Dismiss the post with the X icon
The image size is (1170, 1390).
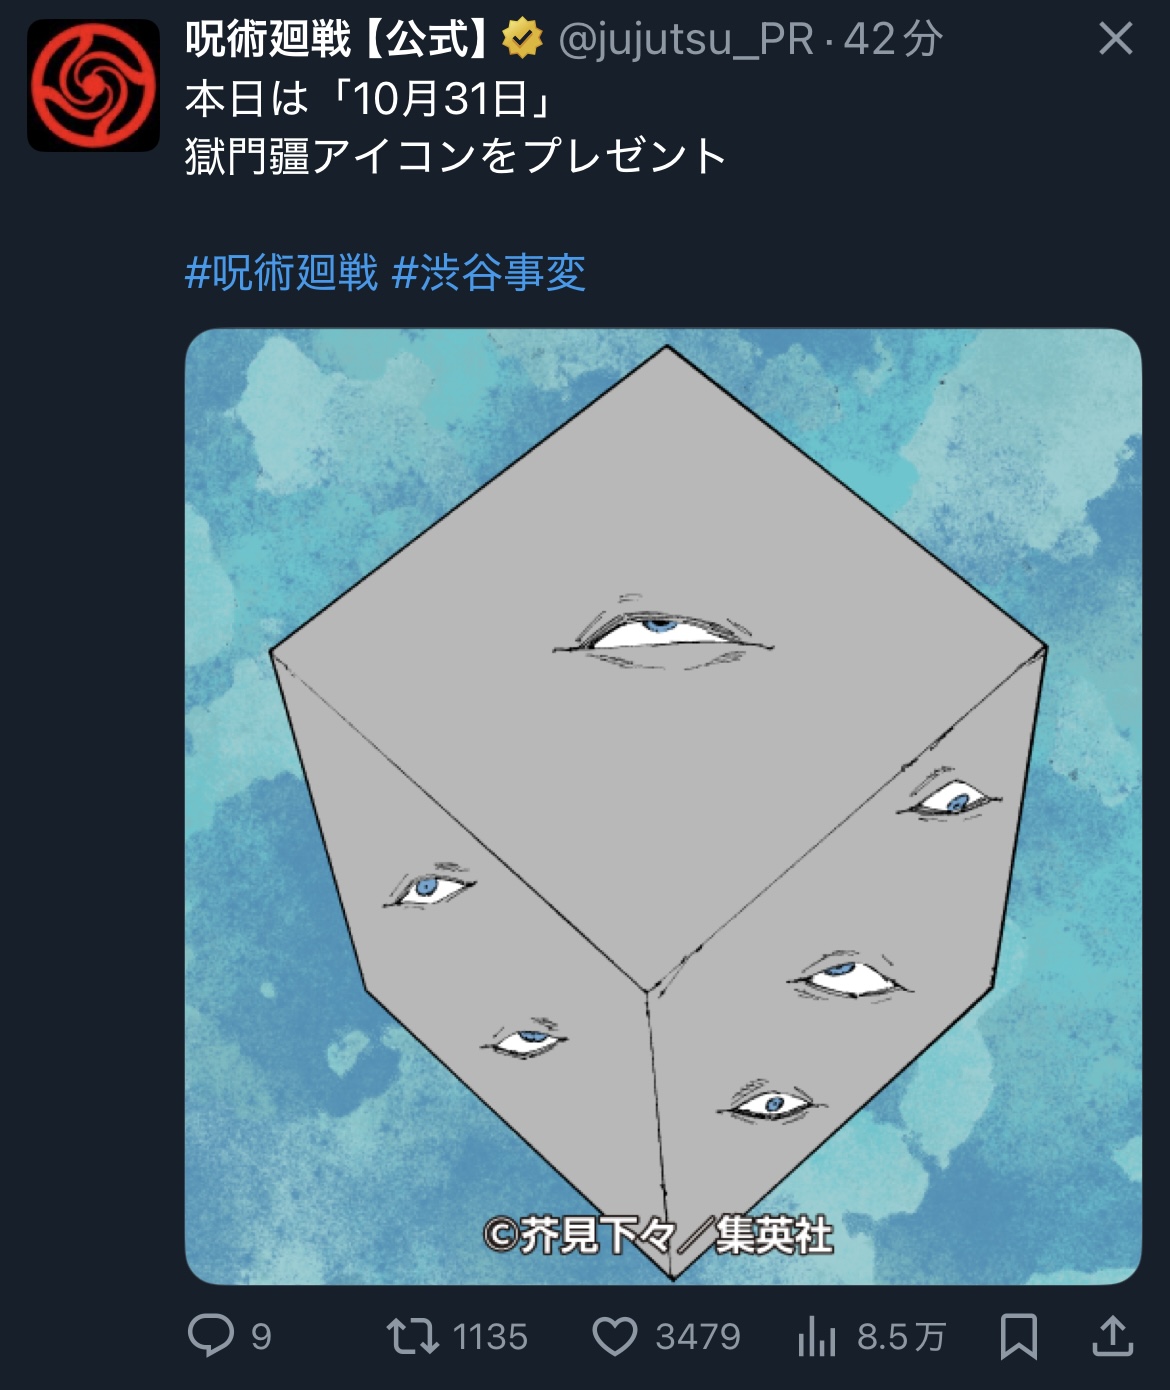tap(1116, 39)
